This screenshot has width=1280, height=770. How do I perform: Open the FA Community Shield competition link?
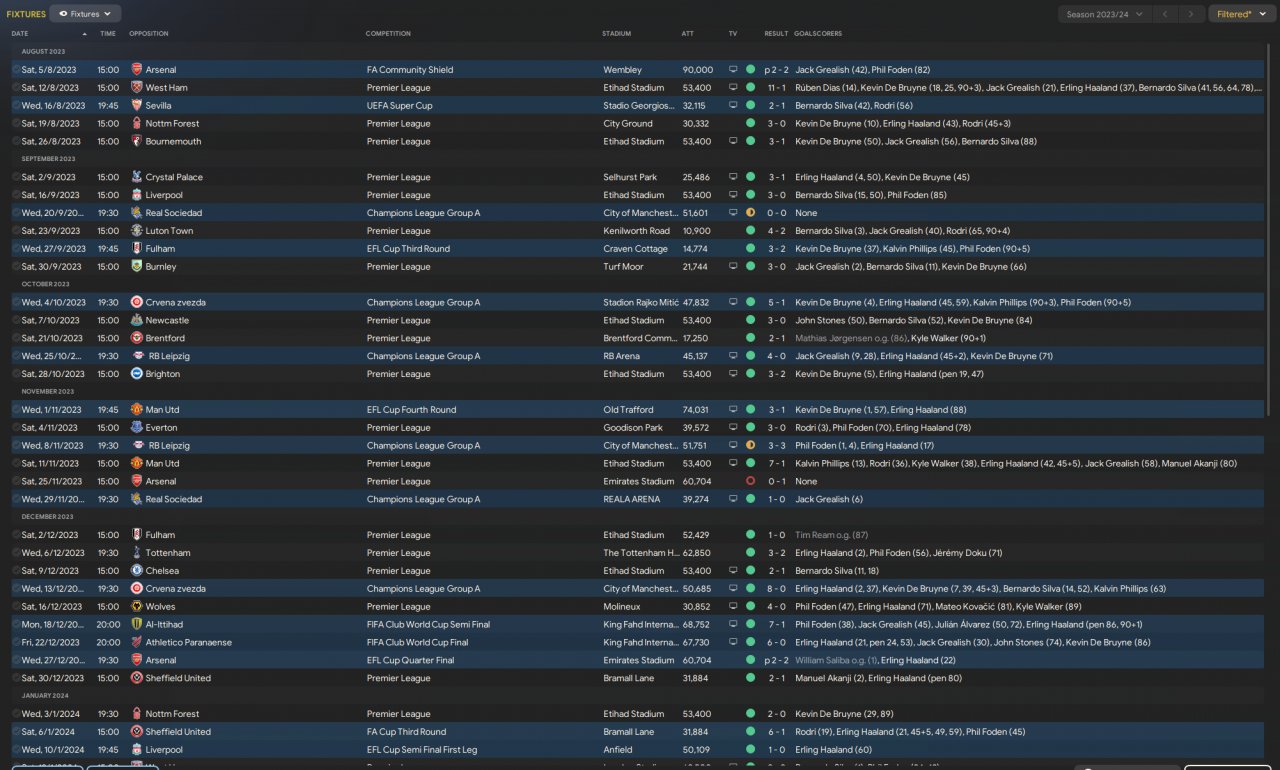point(410,70)
